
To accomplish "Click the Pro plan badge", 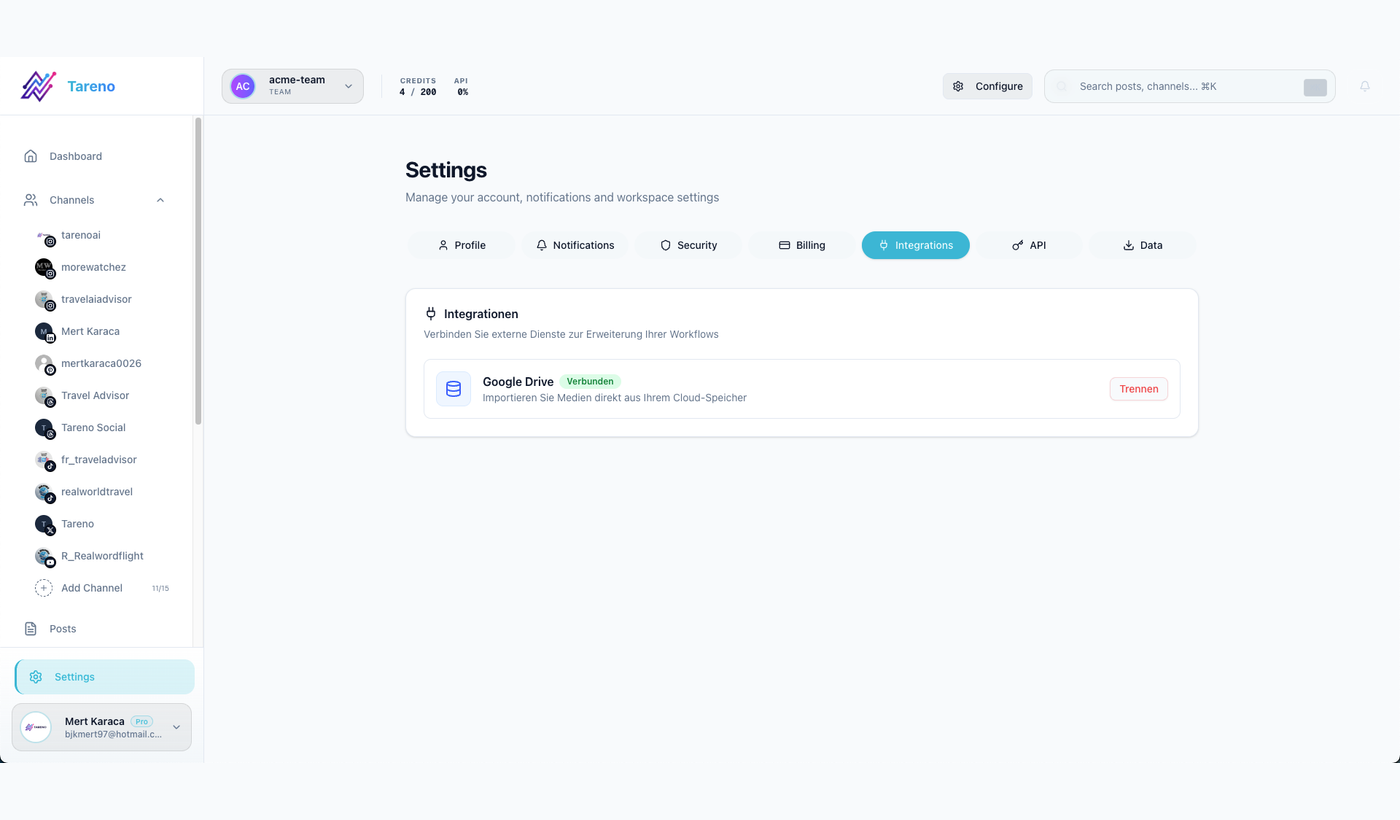I will tap(142, 721).
